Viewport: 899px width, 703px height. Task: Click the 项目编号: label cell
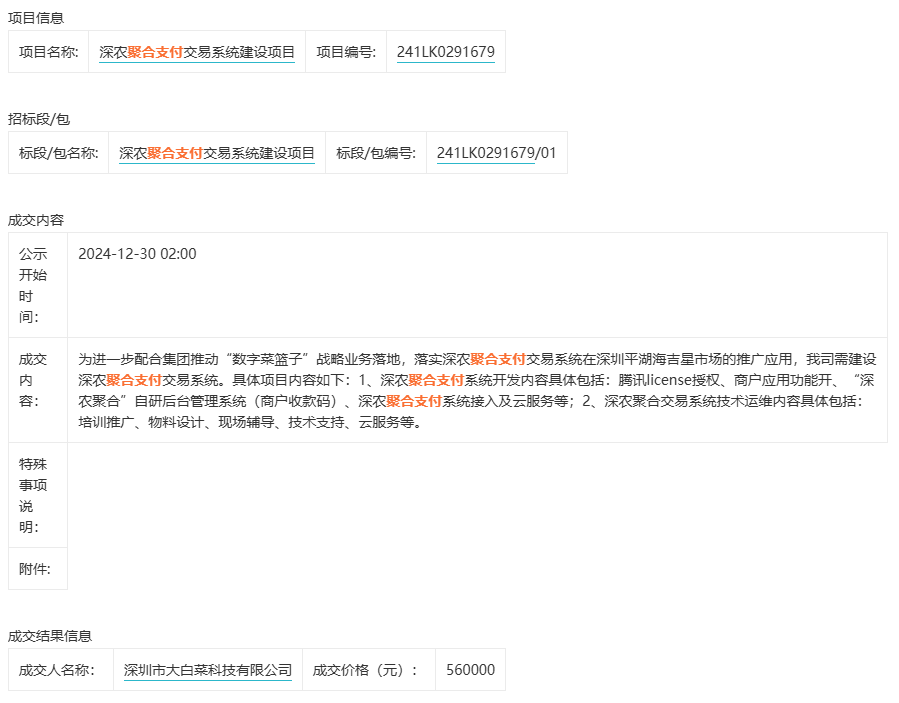pyautogui.click(x=346, y=52)
